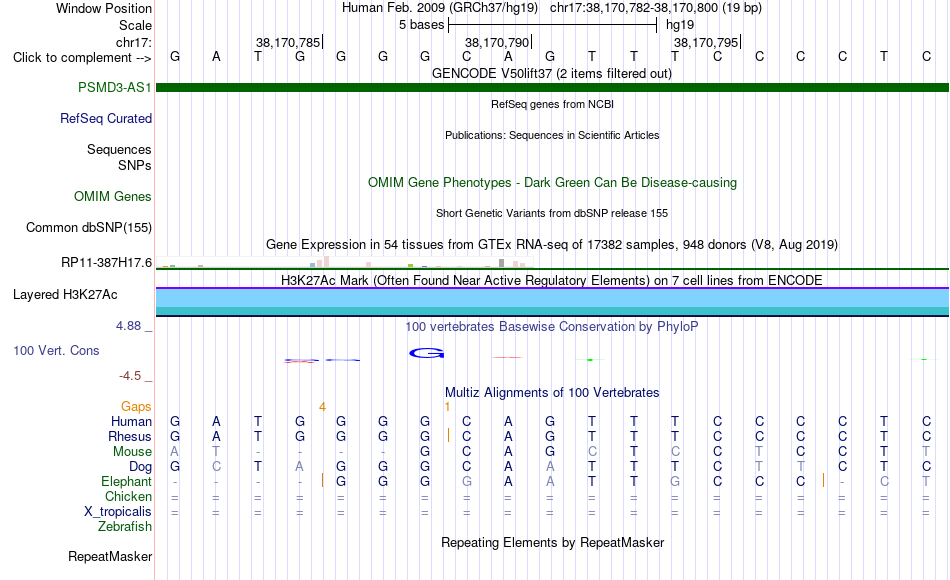
Task: Open the RefSeq Curated track label
Action: click(x=105, y=118)
